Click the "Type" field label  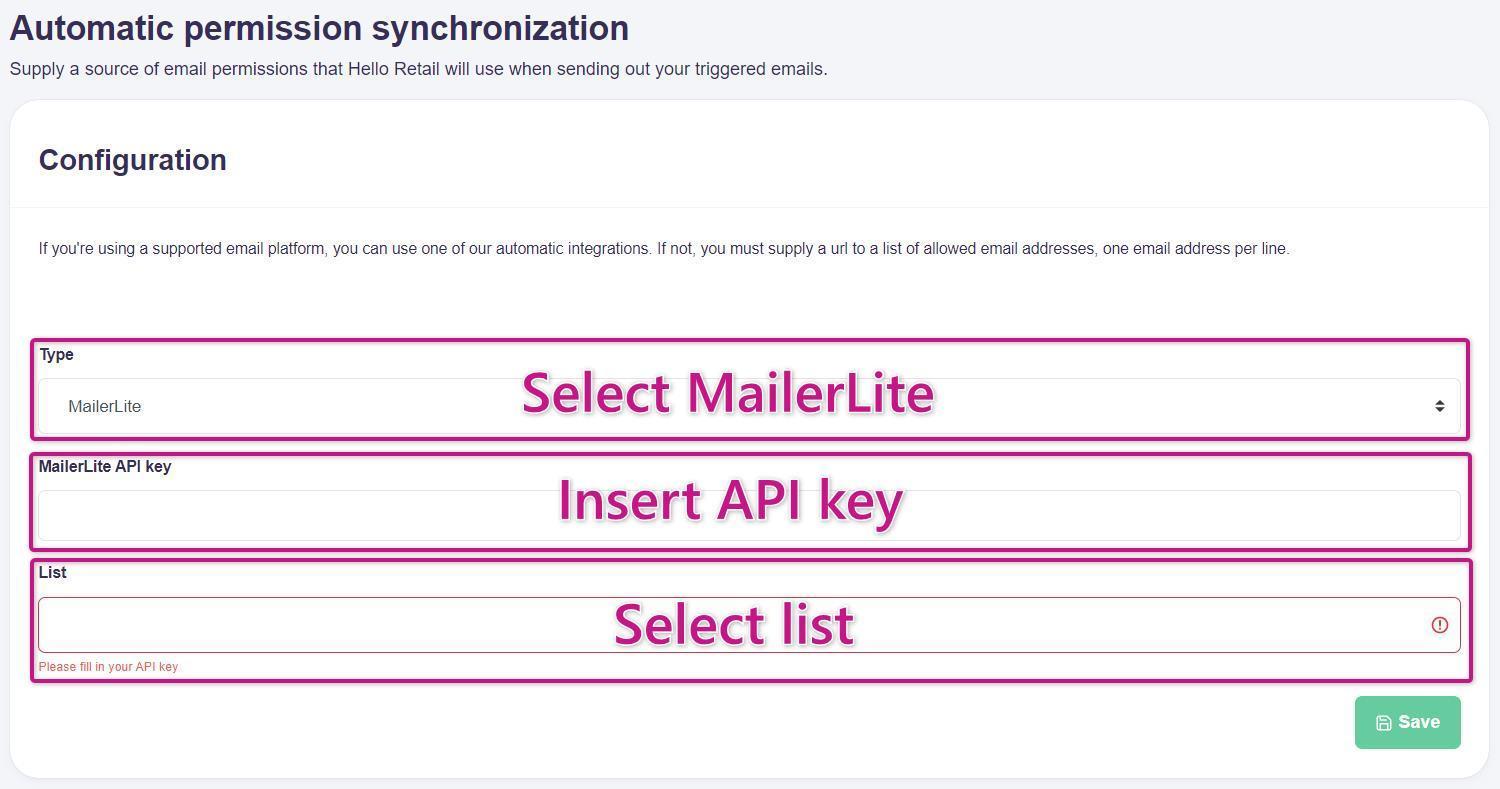pyautogui.click(x=56, y=355)
